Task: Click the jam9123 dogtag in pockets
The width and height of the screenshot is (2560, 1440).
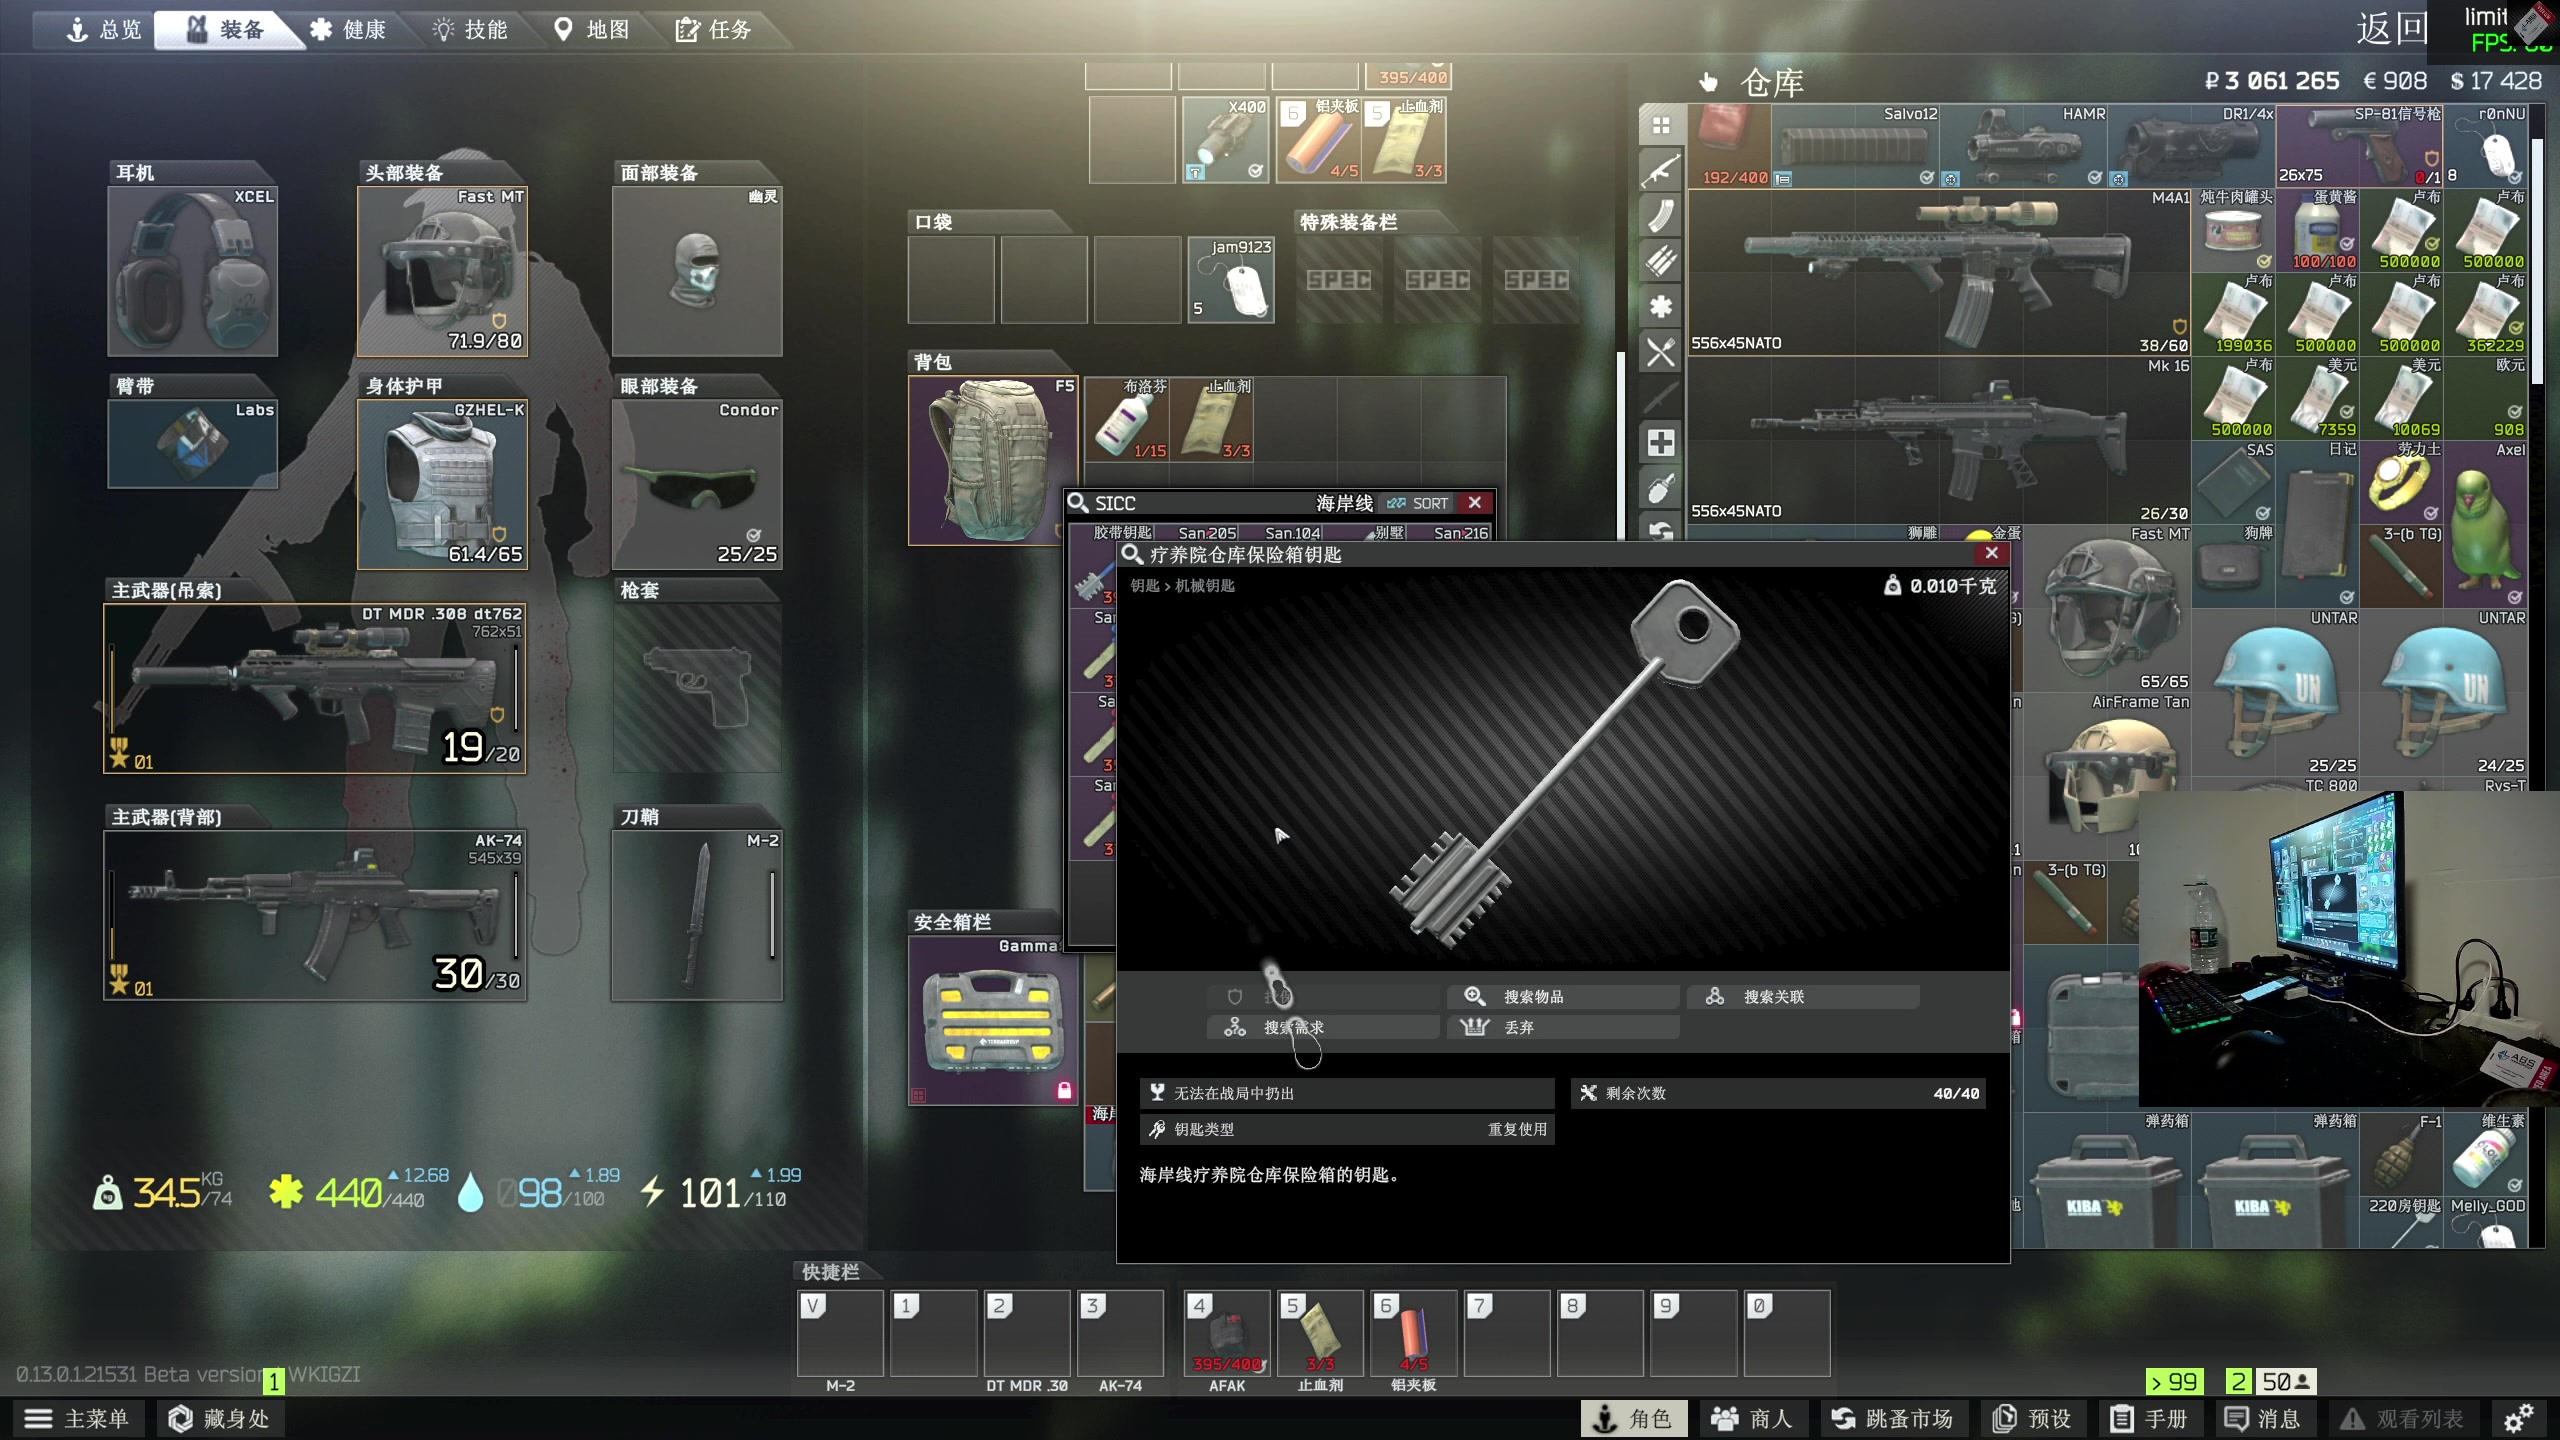Action: [1231, 280]
